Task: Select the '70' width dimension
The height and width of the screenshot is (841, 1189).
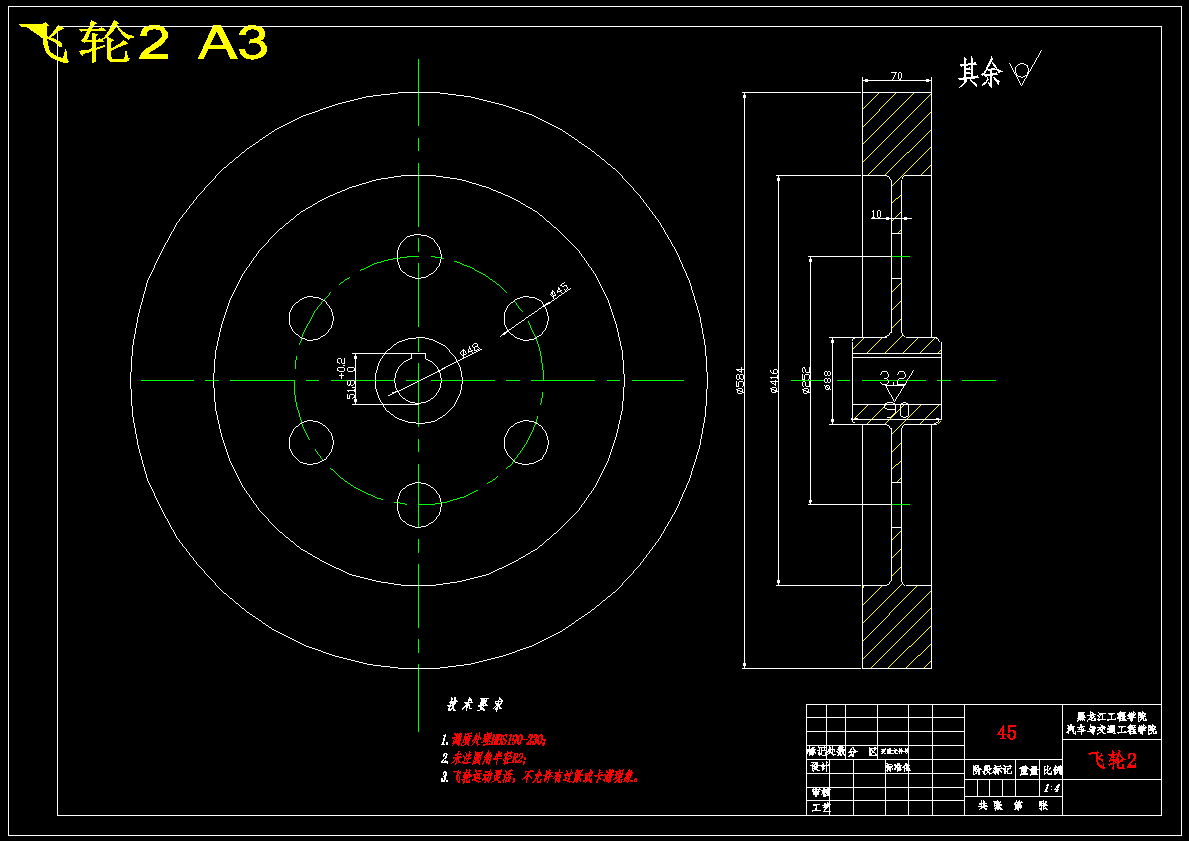Action: click(x=896, y=76)
